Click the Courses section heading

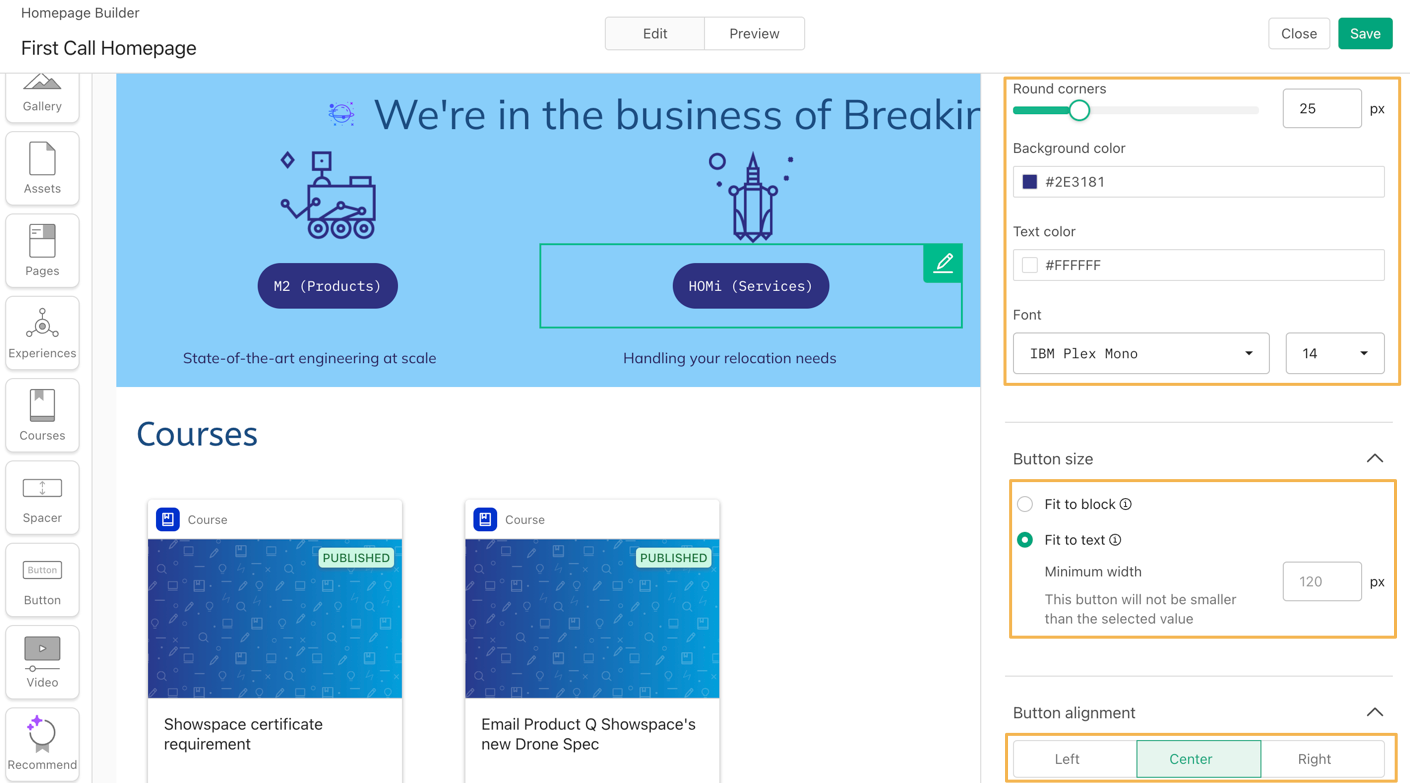coord(197,434)
